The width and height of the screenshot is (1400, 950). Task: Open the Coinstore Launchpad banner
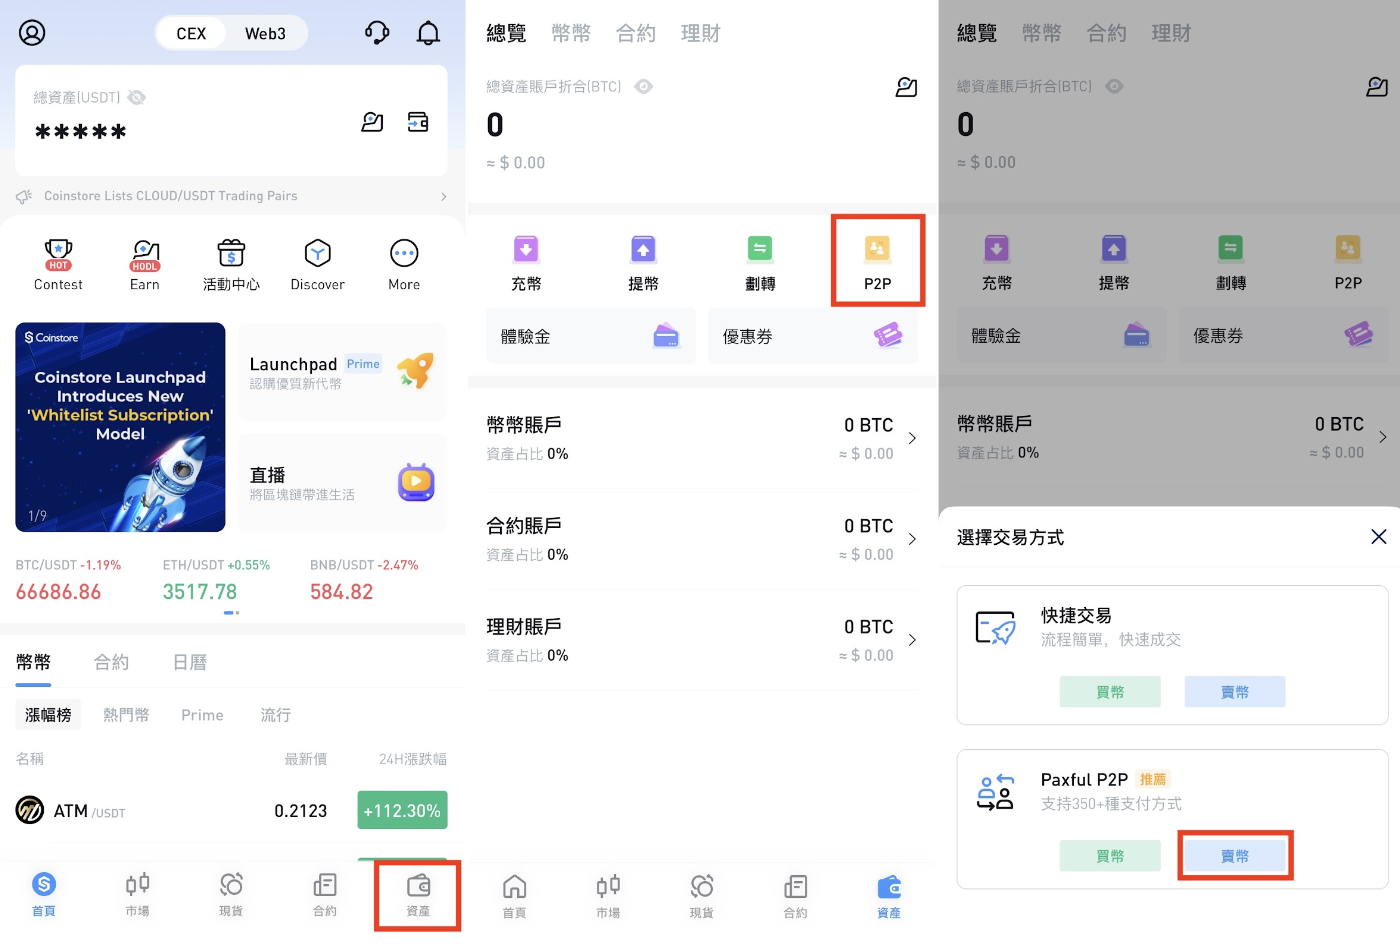pyautogui.click(x=120, y=427)
